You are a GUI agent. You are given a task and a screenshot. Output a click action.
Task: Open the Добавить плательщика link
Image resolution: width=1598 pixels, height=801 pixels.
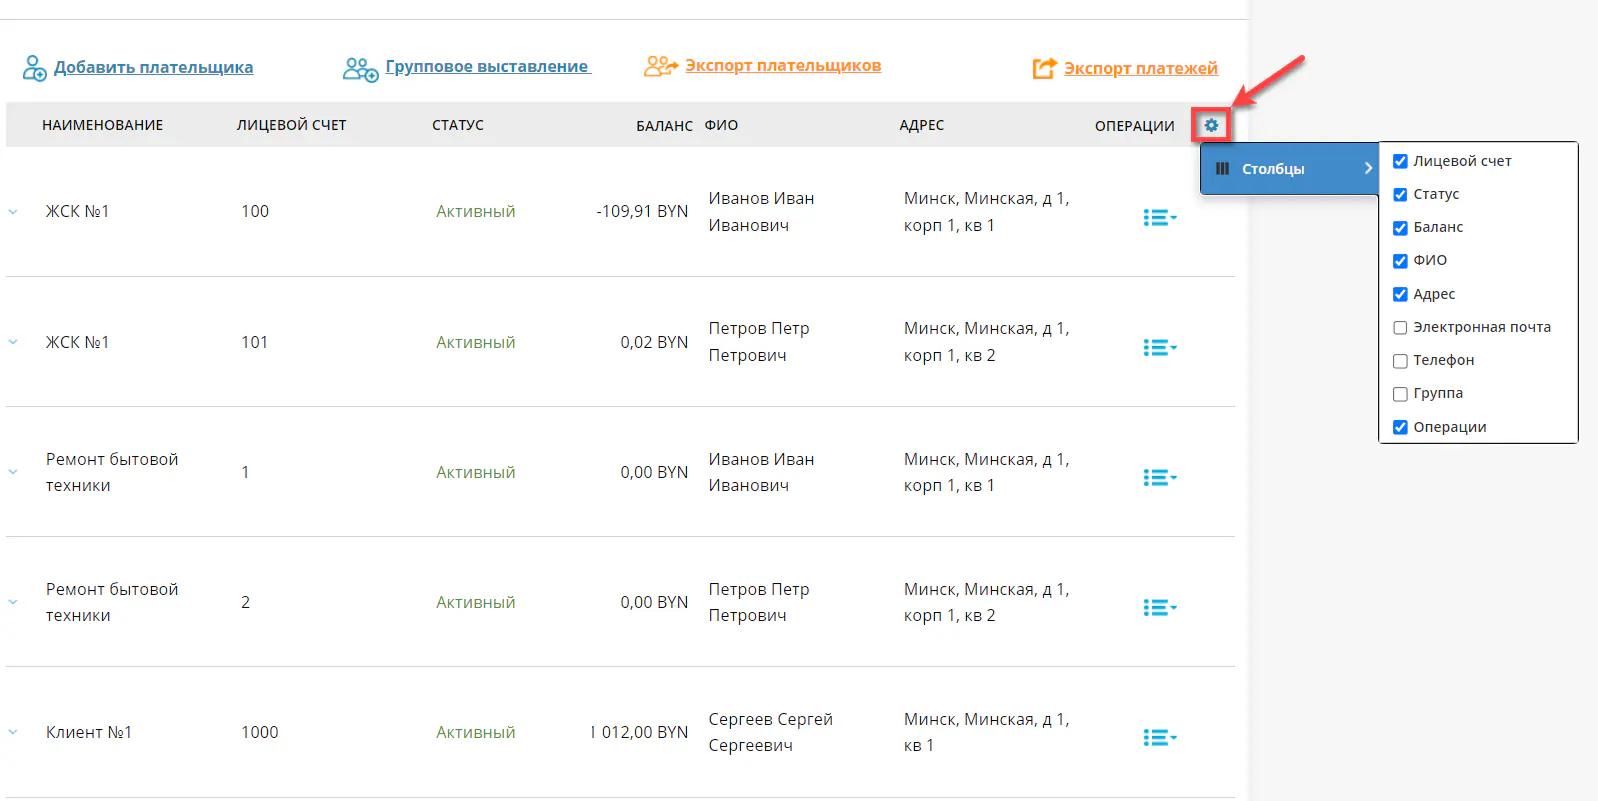coord(153,67)
